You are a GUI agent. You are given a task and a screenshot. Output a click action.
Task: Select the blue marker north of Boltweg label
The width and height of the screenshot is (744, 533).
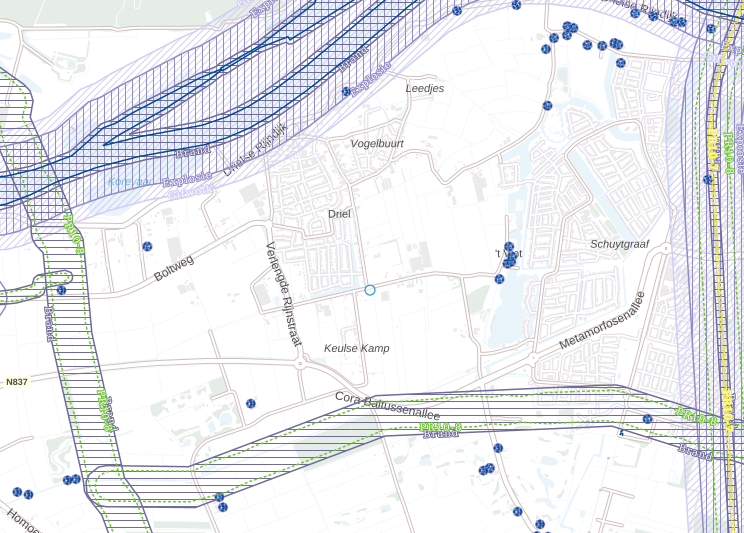pos(147,246)
